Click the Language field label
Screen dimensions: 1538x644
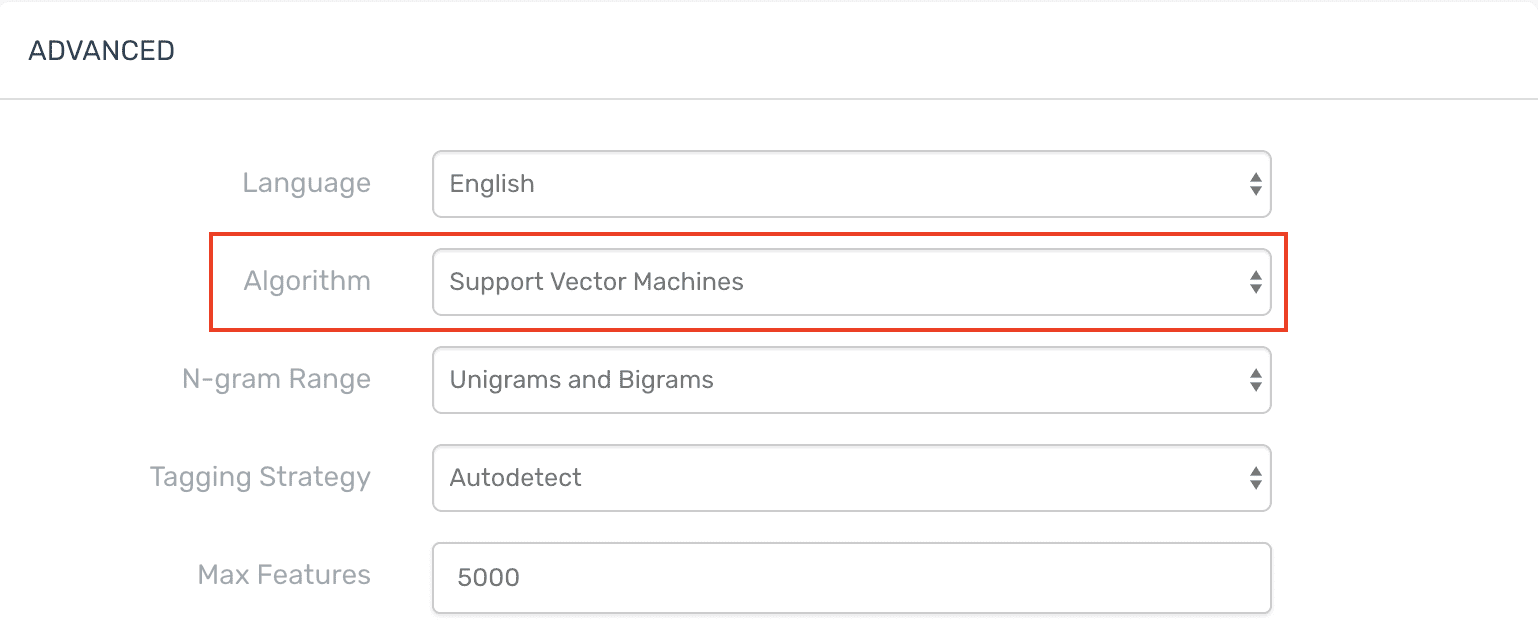[x=306, y=184]
